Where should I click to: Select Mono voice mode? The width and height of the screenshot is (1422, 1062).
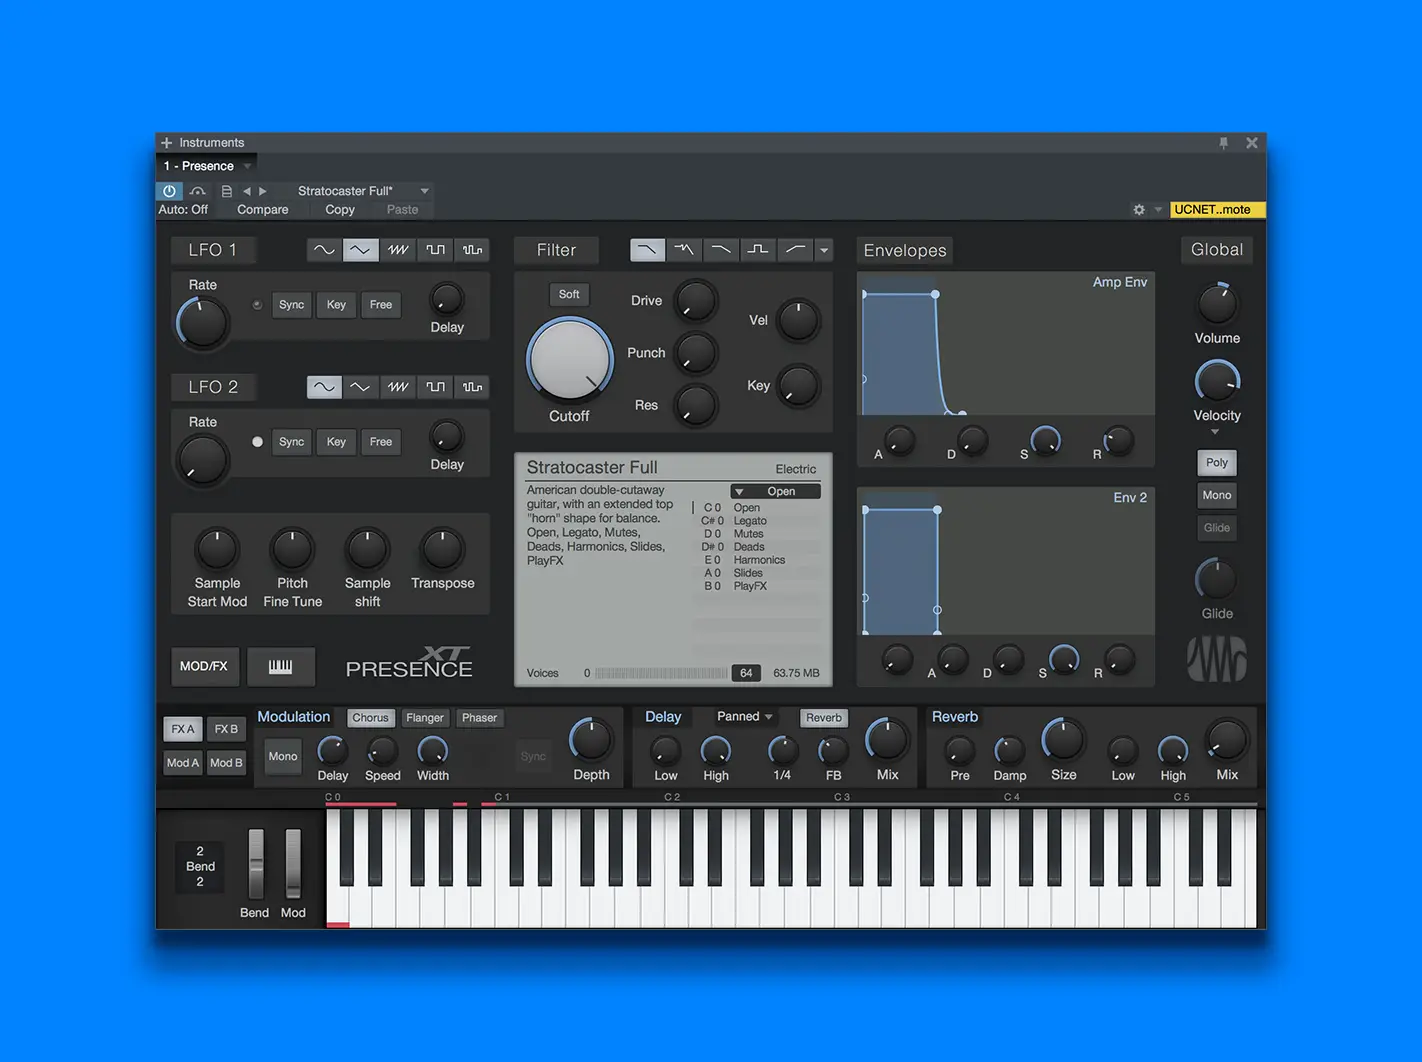[1217, 495]
